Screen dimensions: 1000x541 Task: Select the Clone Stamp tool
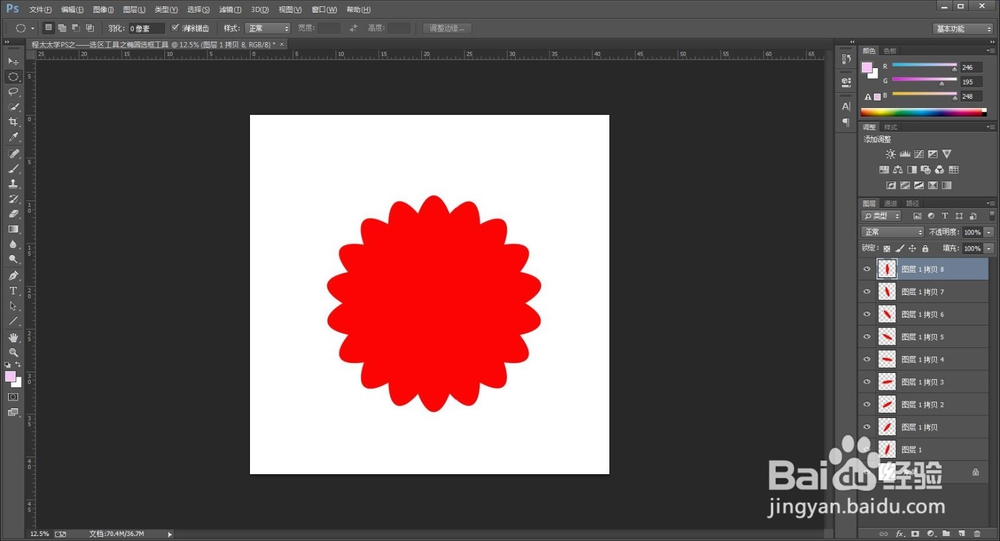point(13,184)
